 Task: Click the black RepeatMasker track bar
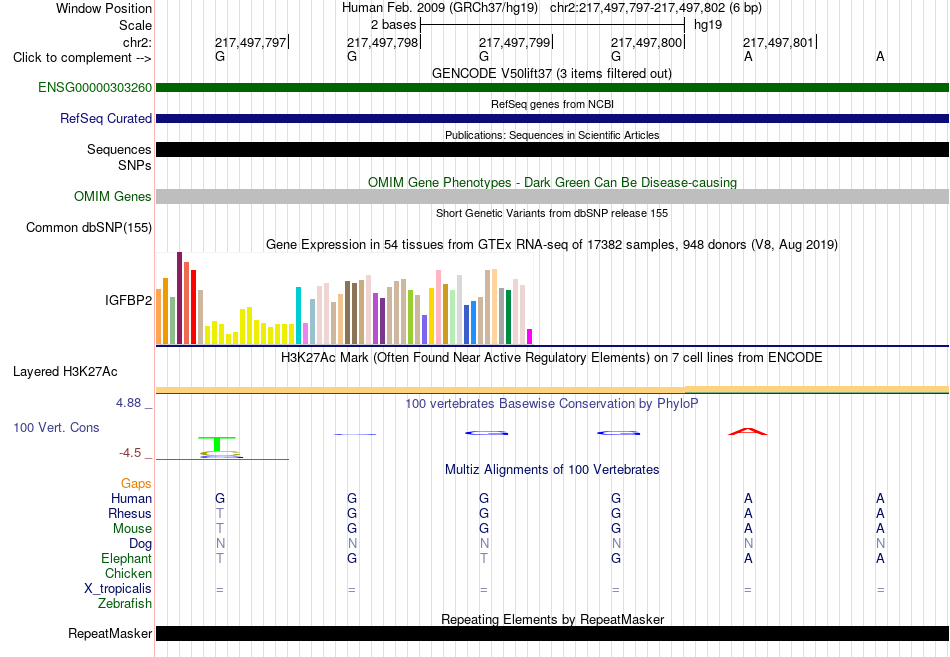point(553,633)
